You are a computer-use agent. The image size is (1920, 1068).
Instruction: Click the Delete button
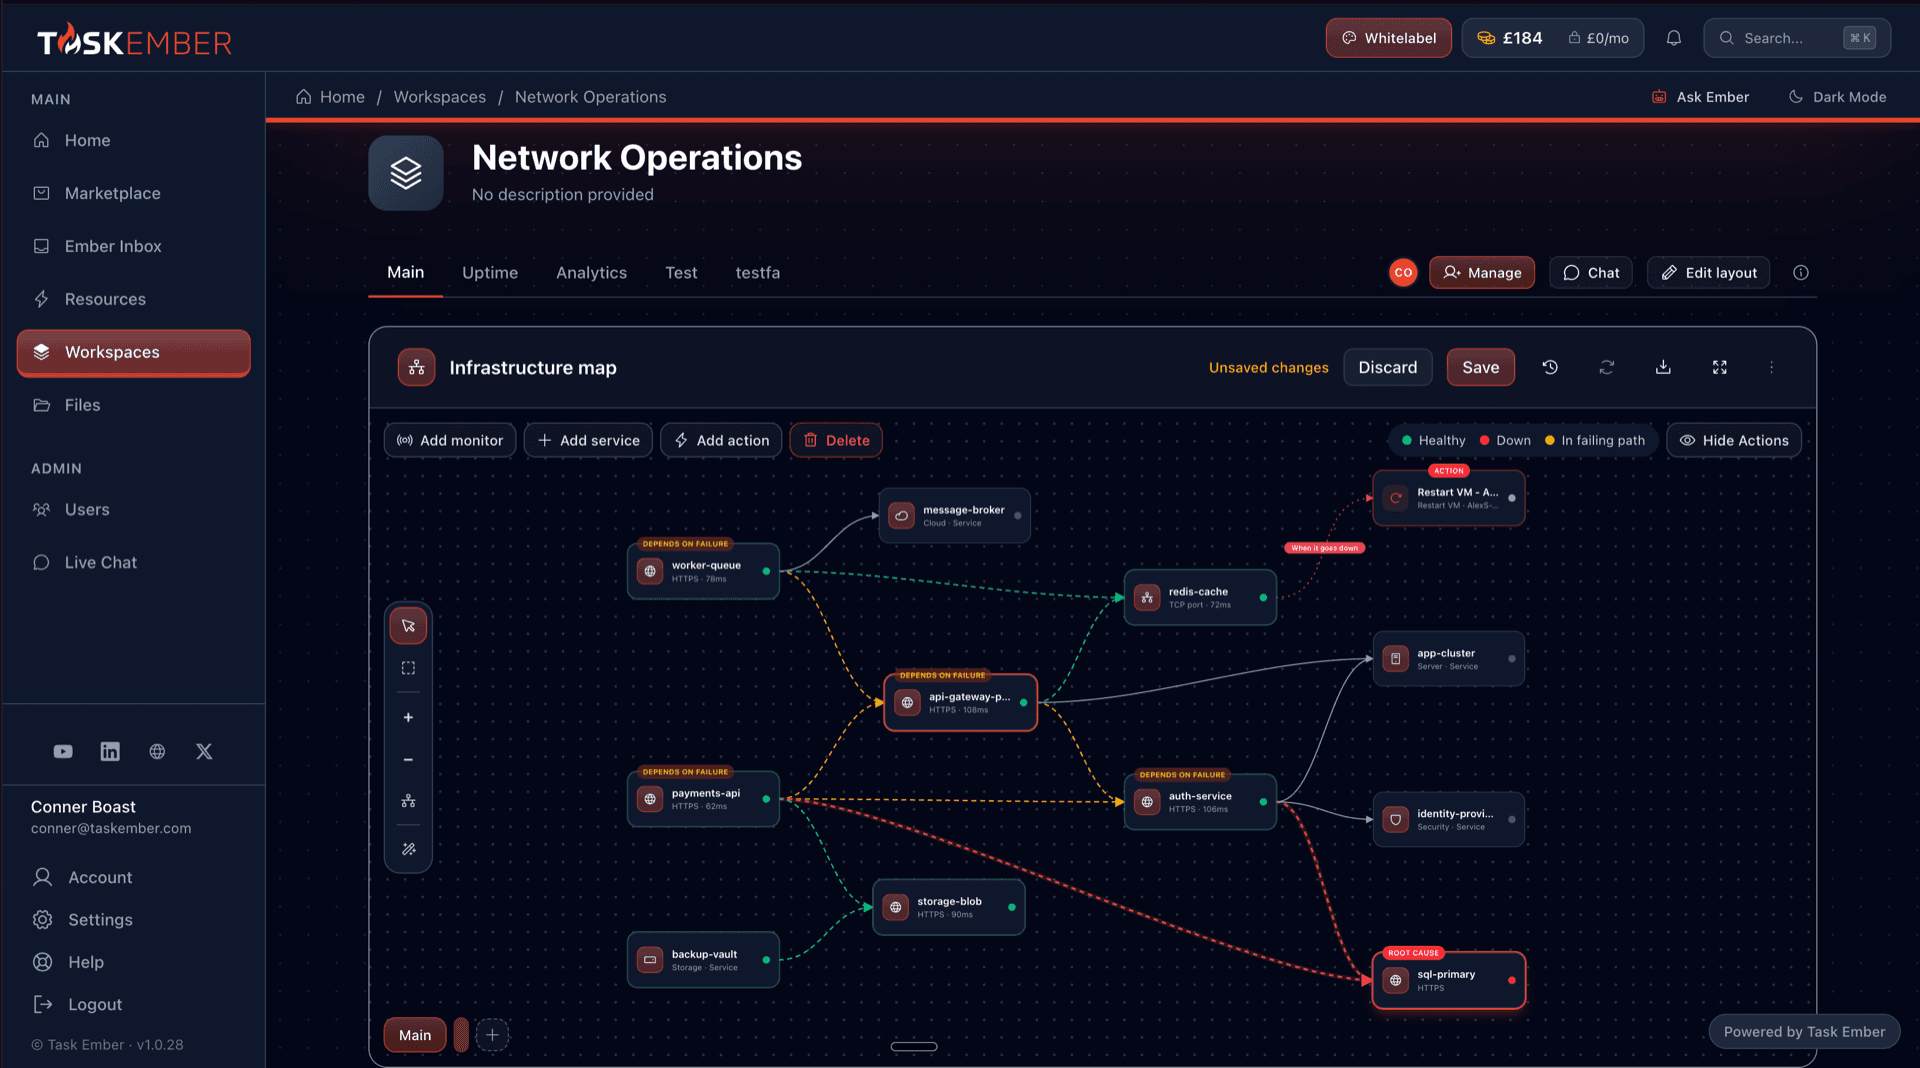point(836,440)
